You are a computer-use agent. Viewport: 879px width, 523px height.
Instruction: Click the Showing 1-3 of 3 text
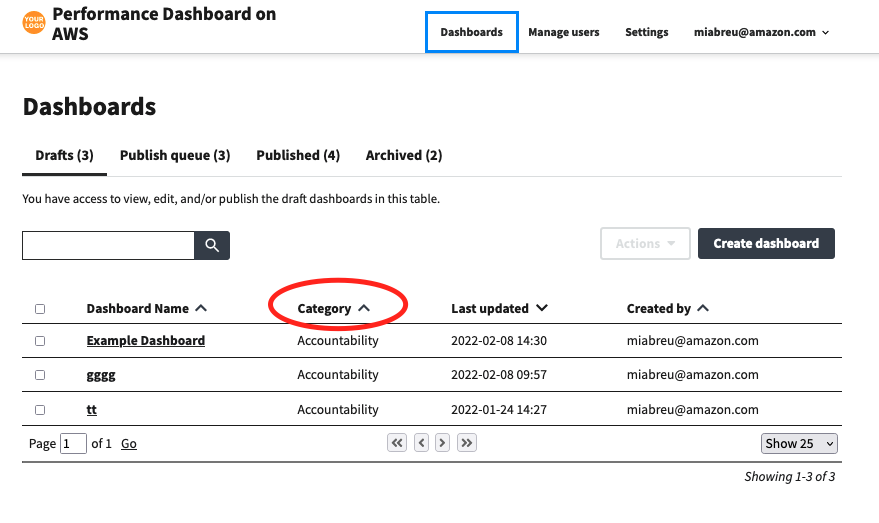(790, 476)
